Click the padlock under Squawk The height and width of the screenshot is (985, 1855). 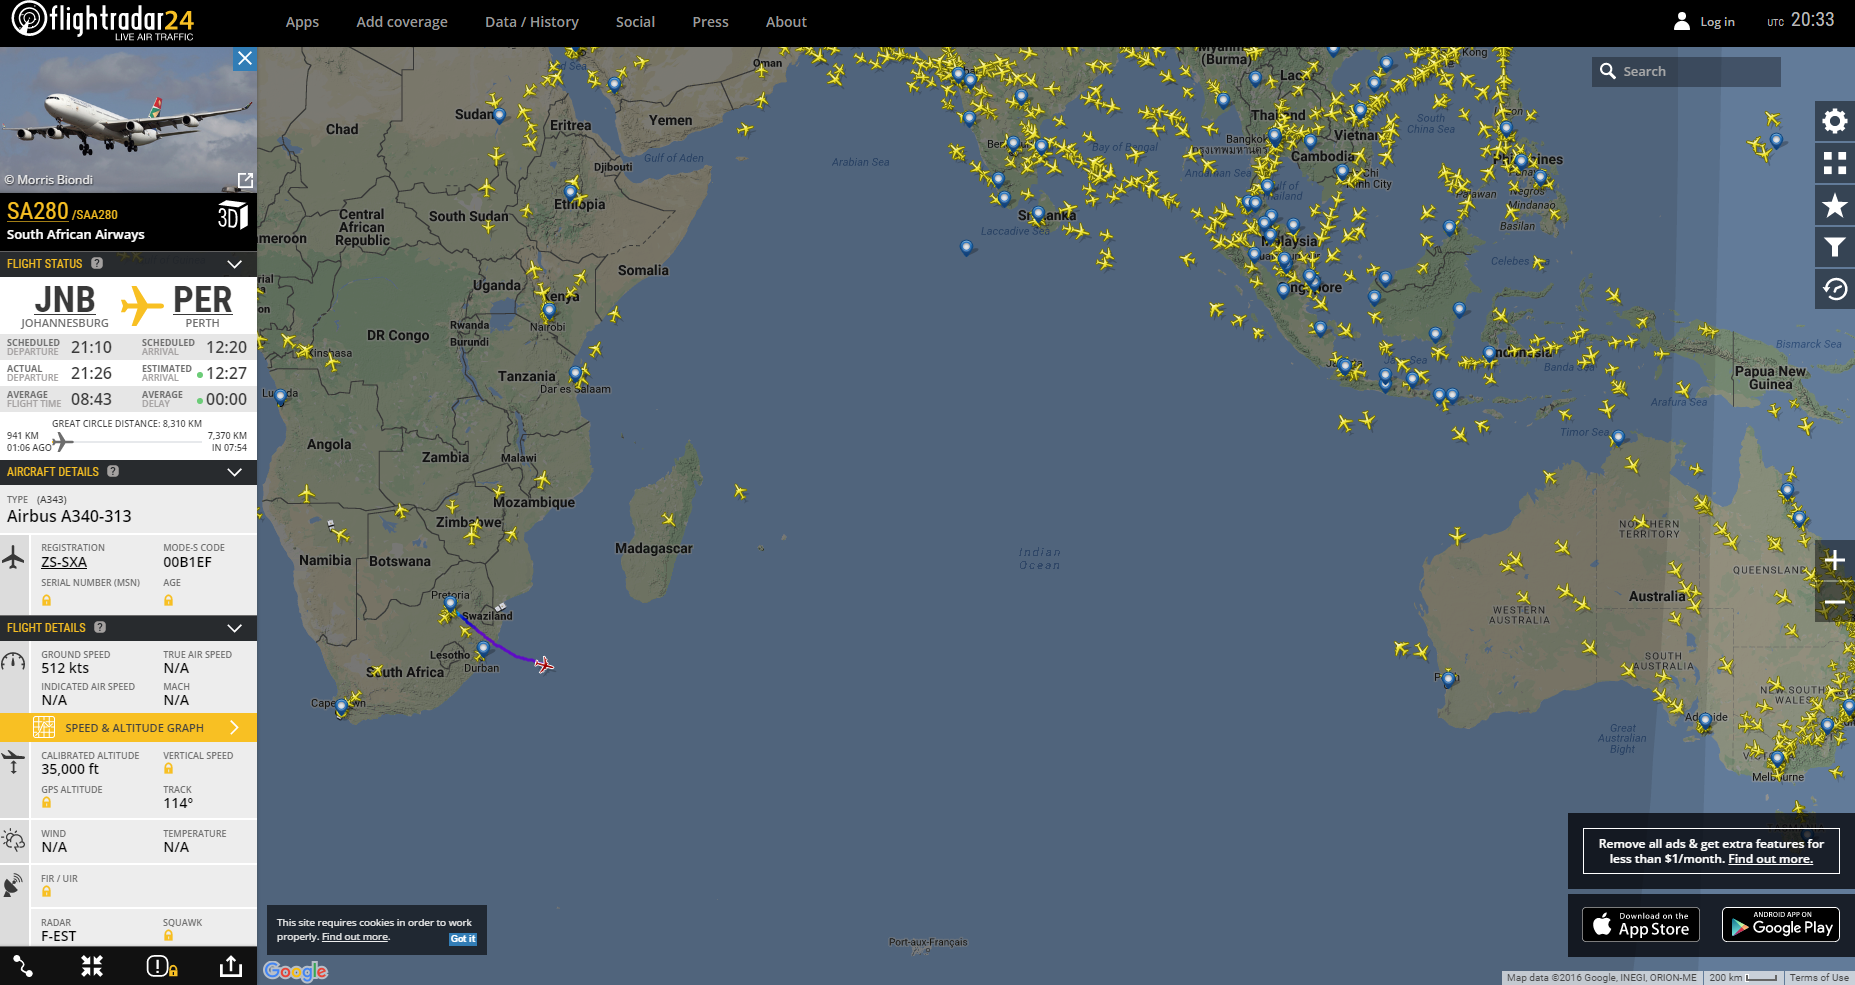coord(168,936)
